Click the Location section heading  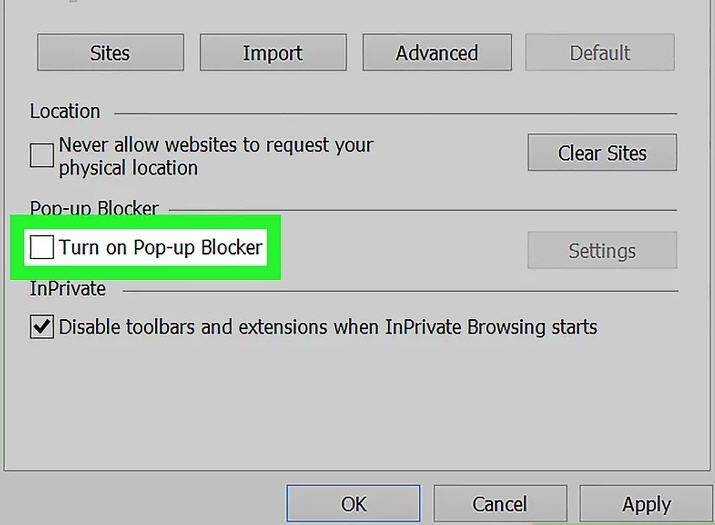point(65,111)
